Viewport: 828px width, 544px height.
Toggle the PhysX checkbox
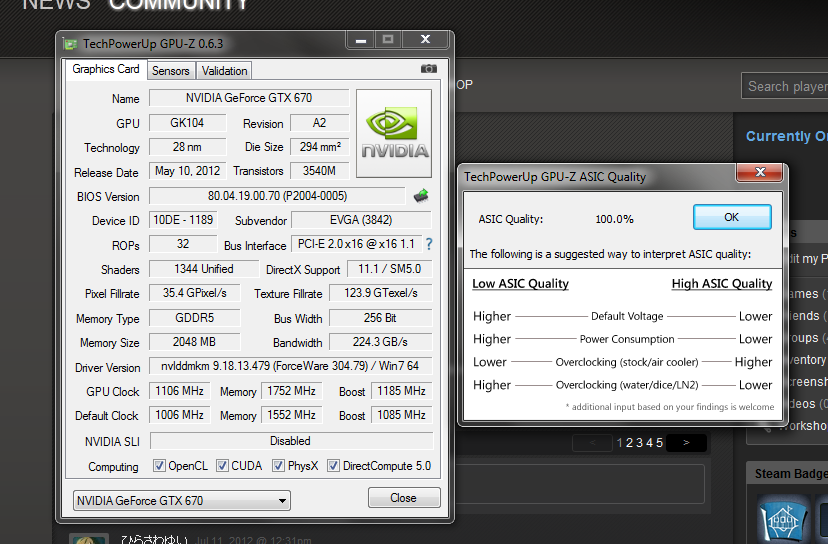click(277, 466)
